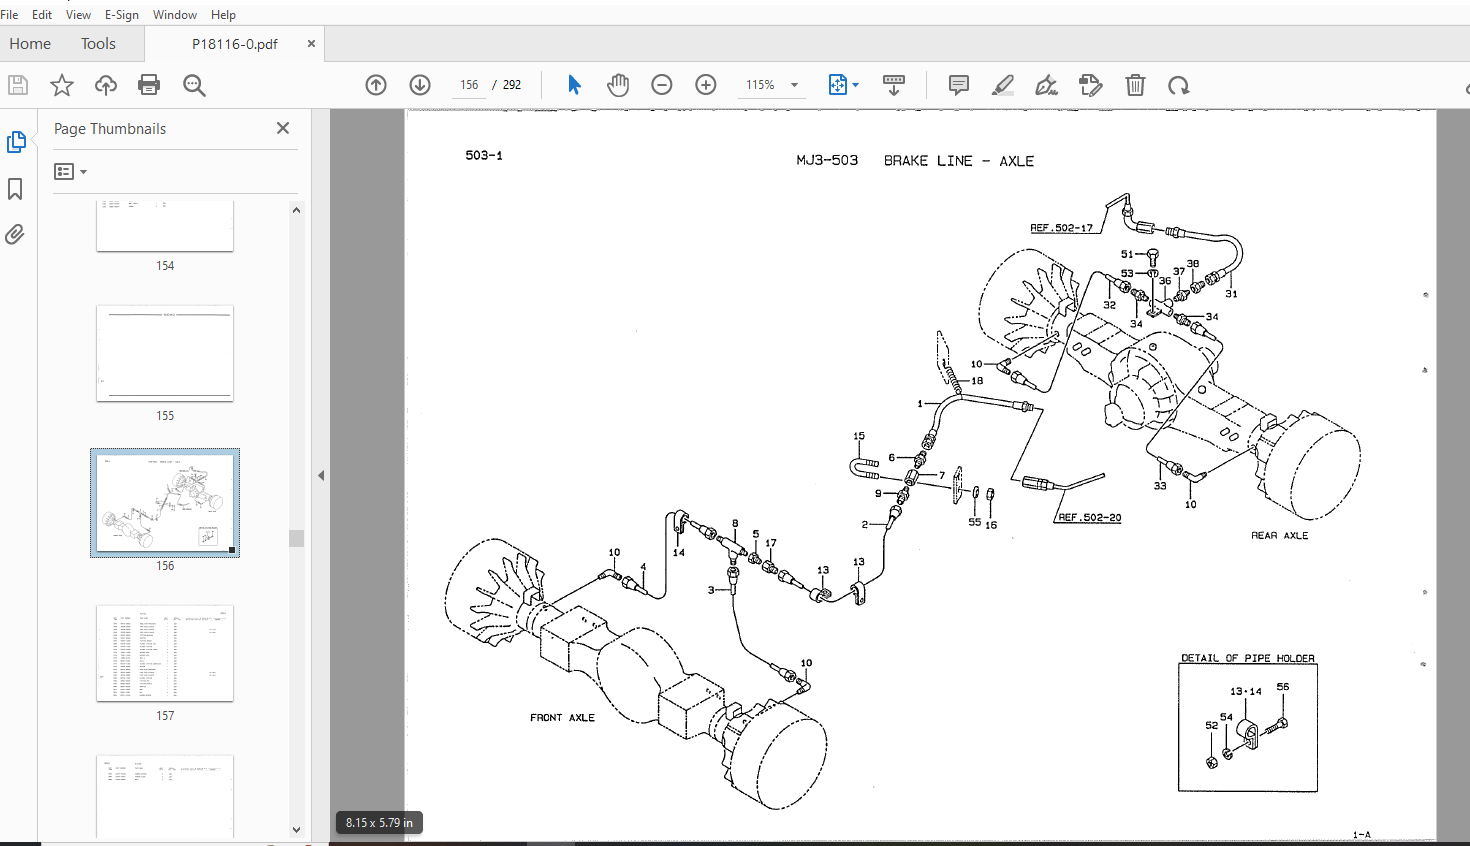
Task: Click the page number field showing 156
Action: tap(469, 85)
